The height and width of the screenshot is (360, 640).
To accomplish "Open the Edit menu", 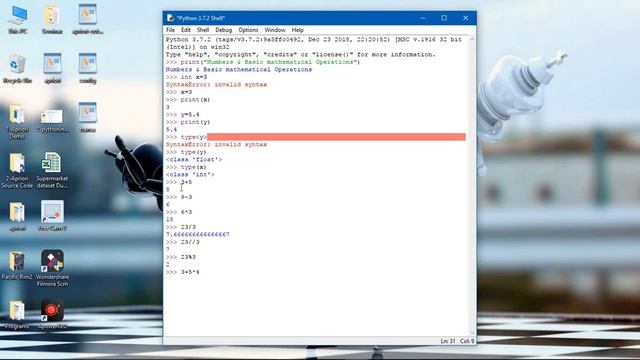I will (186, 30).
